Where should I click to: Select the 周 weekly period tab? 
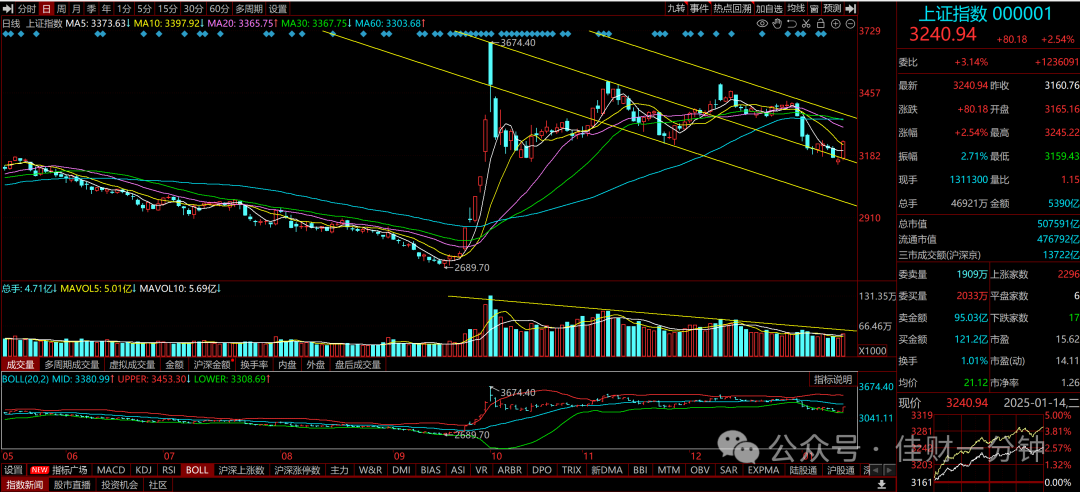pos(61,9)
